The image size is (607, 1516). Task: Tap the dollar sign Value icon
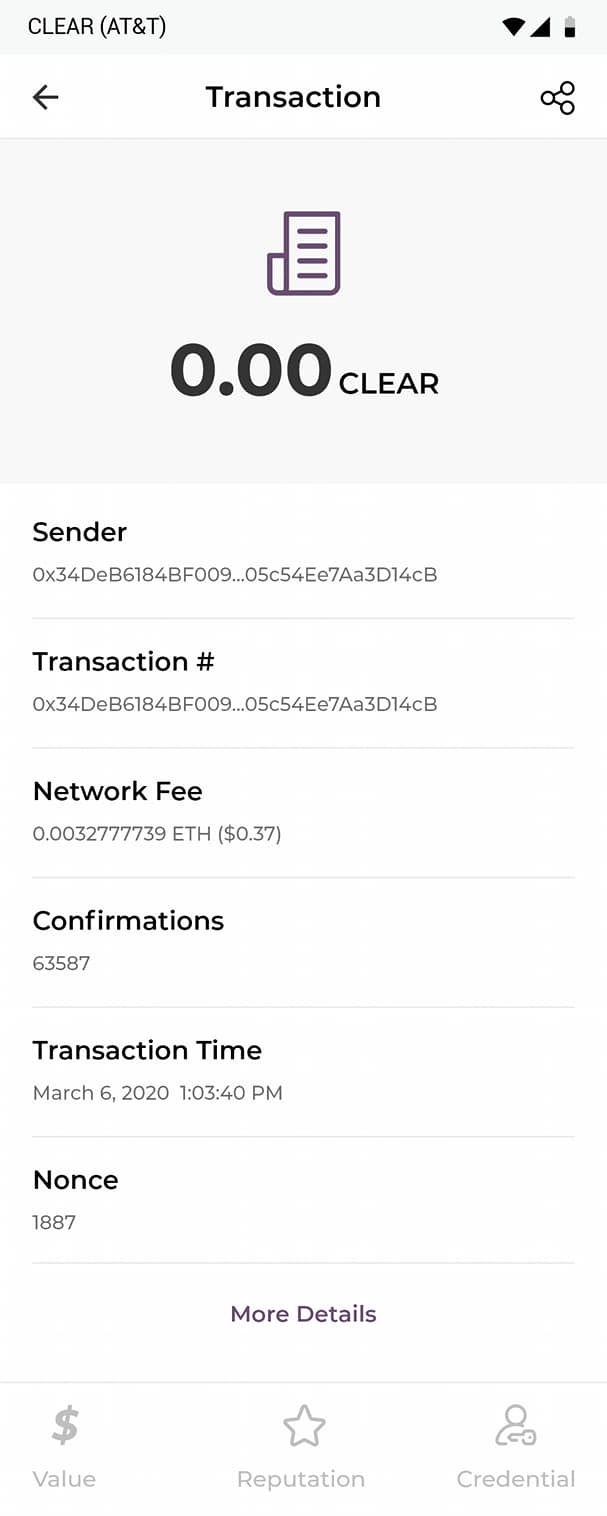pyautogui.click(x=65, y=1425)
